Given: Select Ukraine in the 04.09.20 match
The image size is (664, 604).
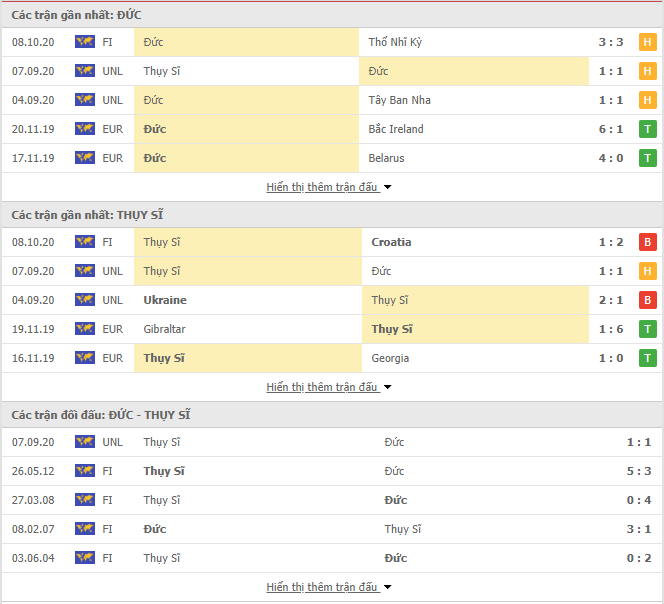Looking at the screenshot, I should click(x=165, y=300).
